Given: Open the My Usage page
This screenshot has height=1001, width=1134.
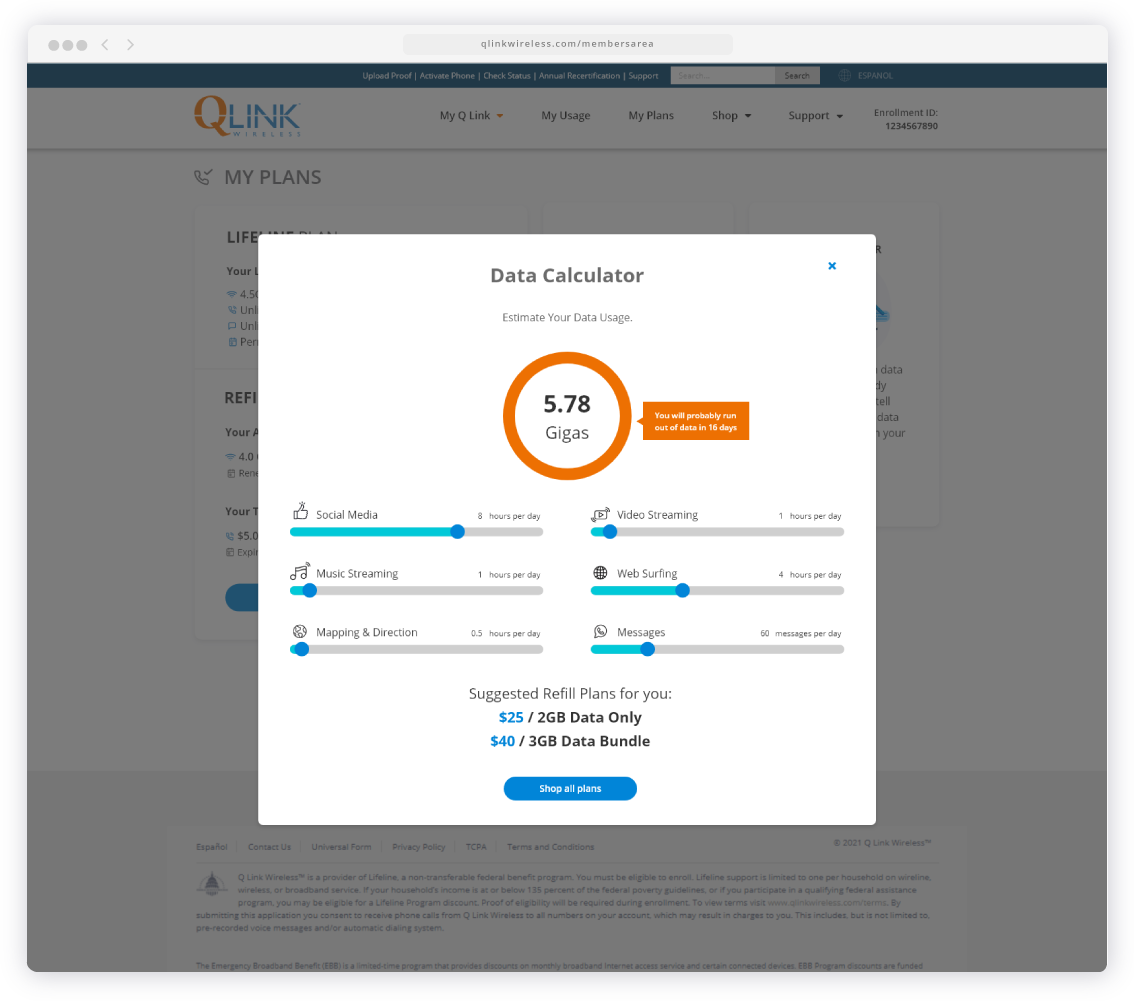Looking at the screenshot, I should tap(566, 116).
